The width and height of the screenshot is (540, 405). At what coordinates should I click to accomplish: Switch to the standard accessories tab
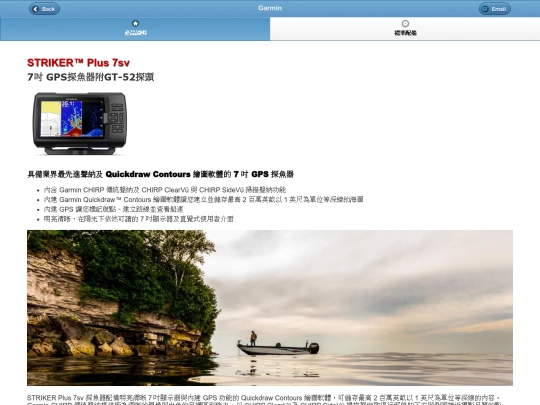coord(405,29)
